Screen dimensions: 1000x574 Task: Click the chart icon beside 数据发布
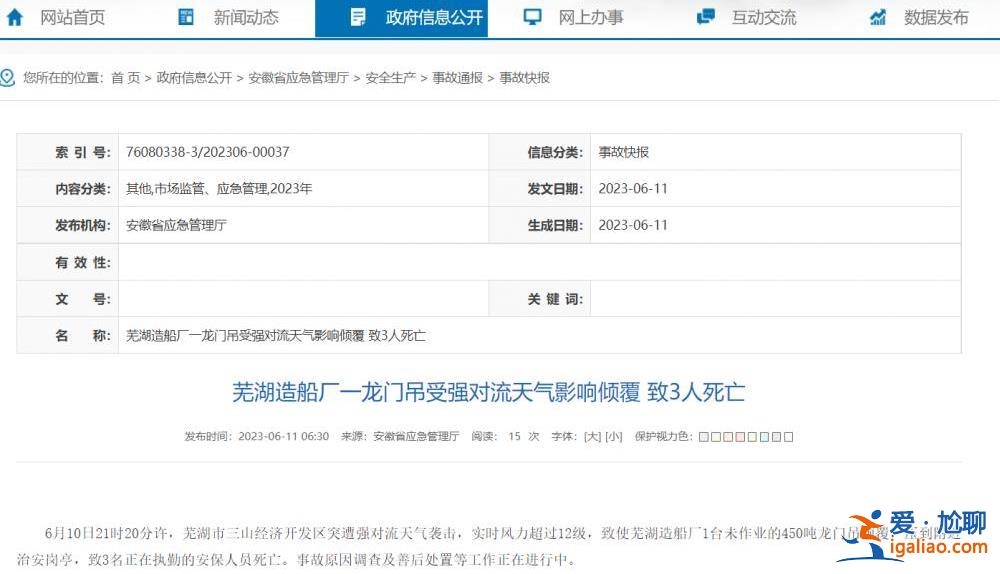[878, 17]
